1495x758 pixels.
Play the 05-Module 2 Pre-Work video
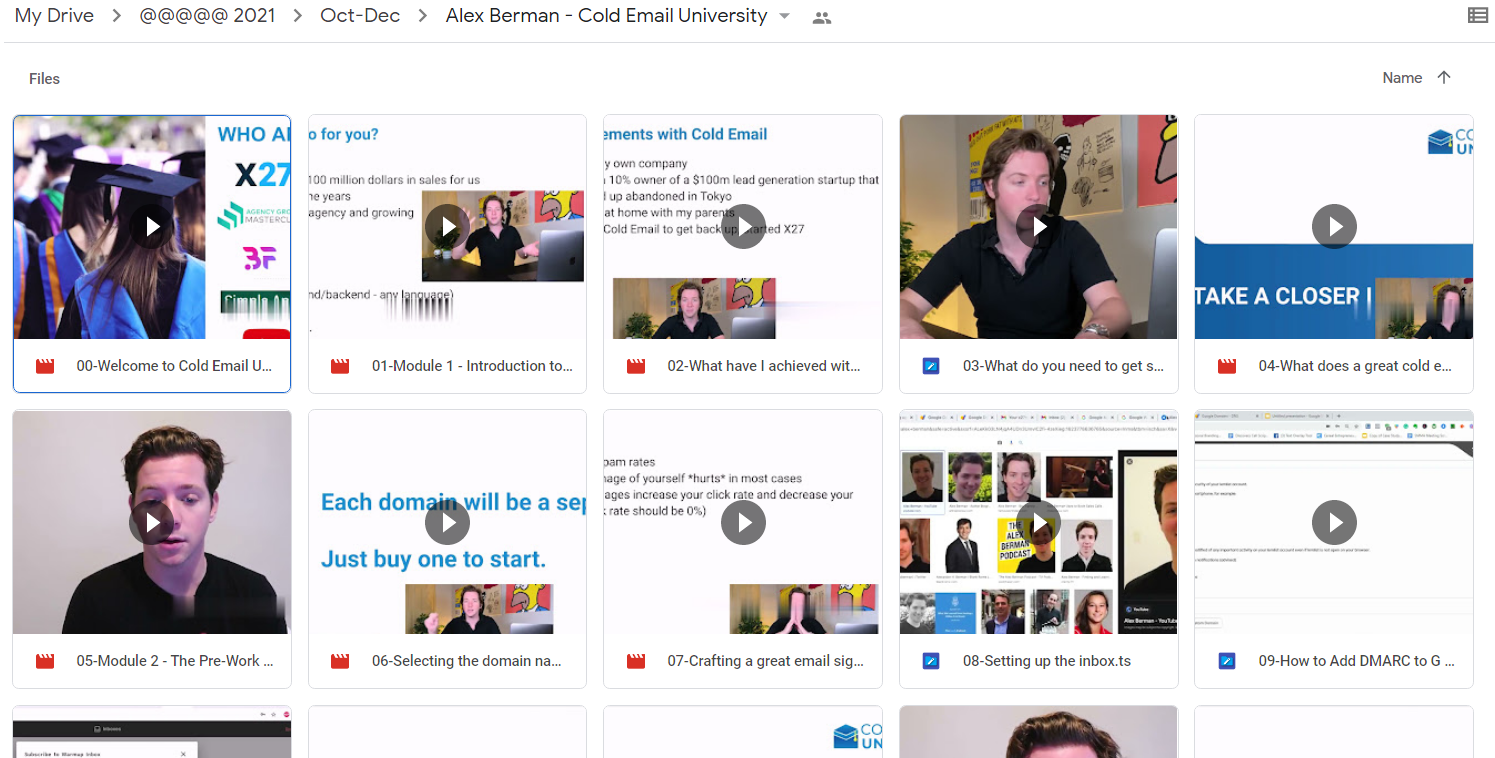point(152,522)
